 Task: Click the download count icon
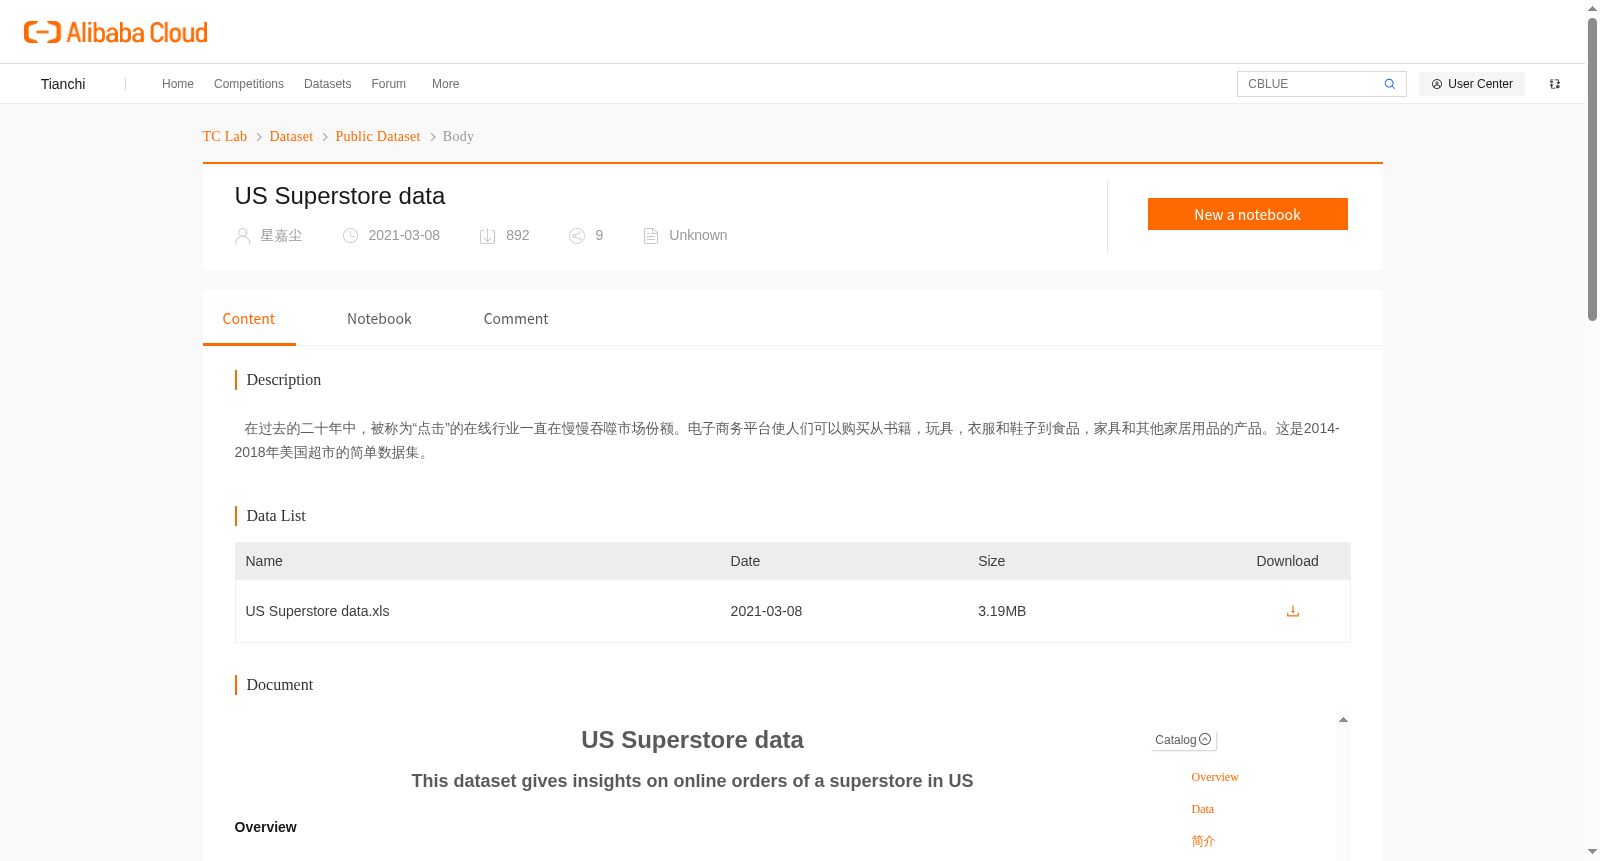click(x=488, y=236)
